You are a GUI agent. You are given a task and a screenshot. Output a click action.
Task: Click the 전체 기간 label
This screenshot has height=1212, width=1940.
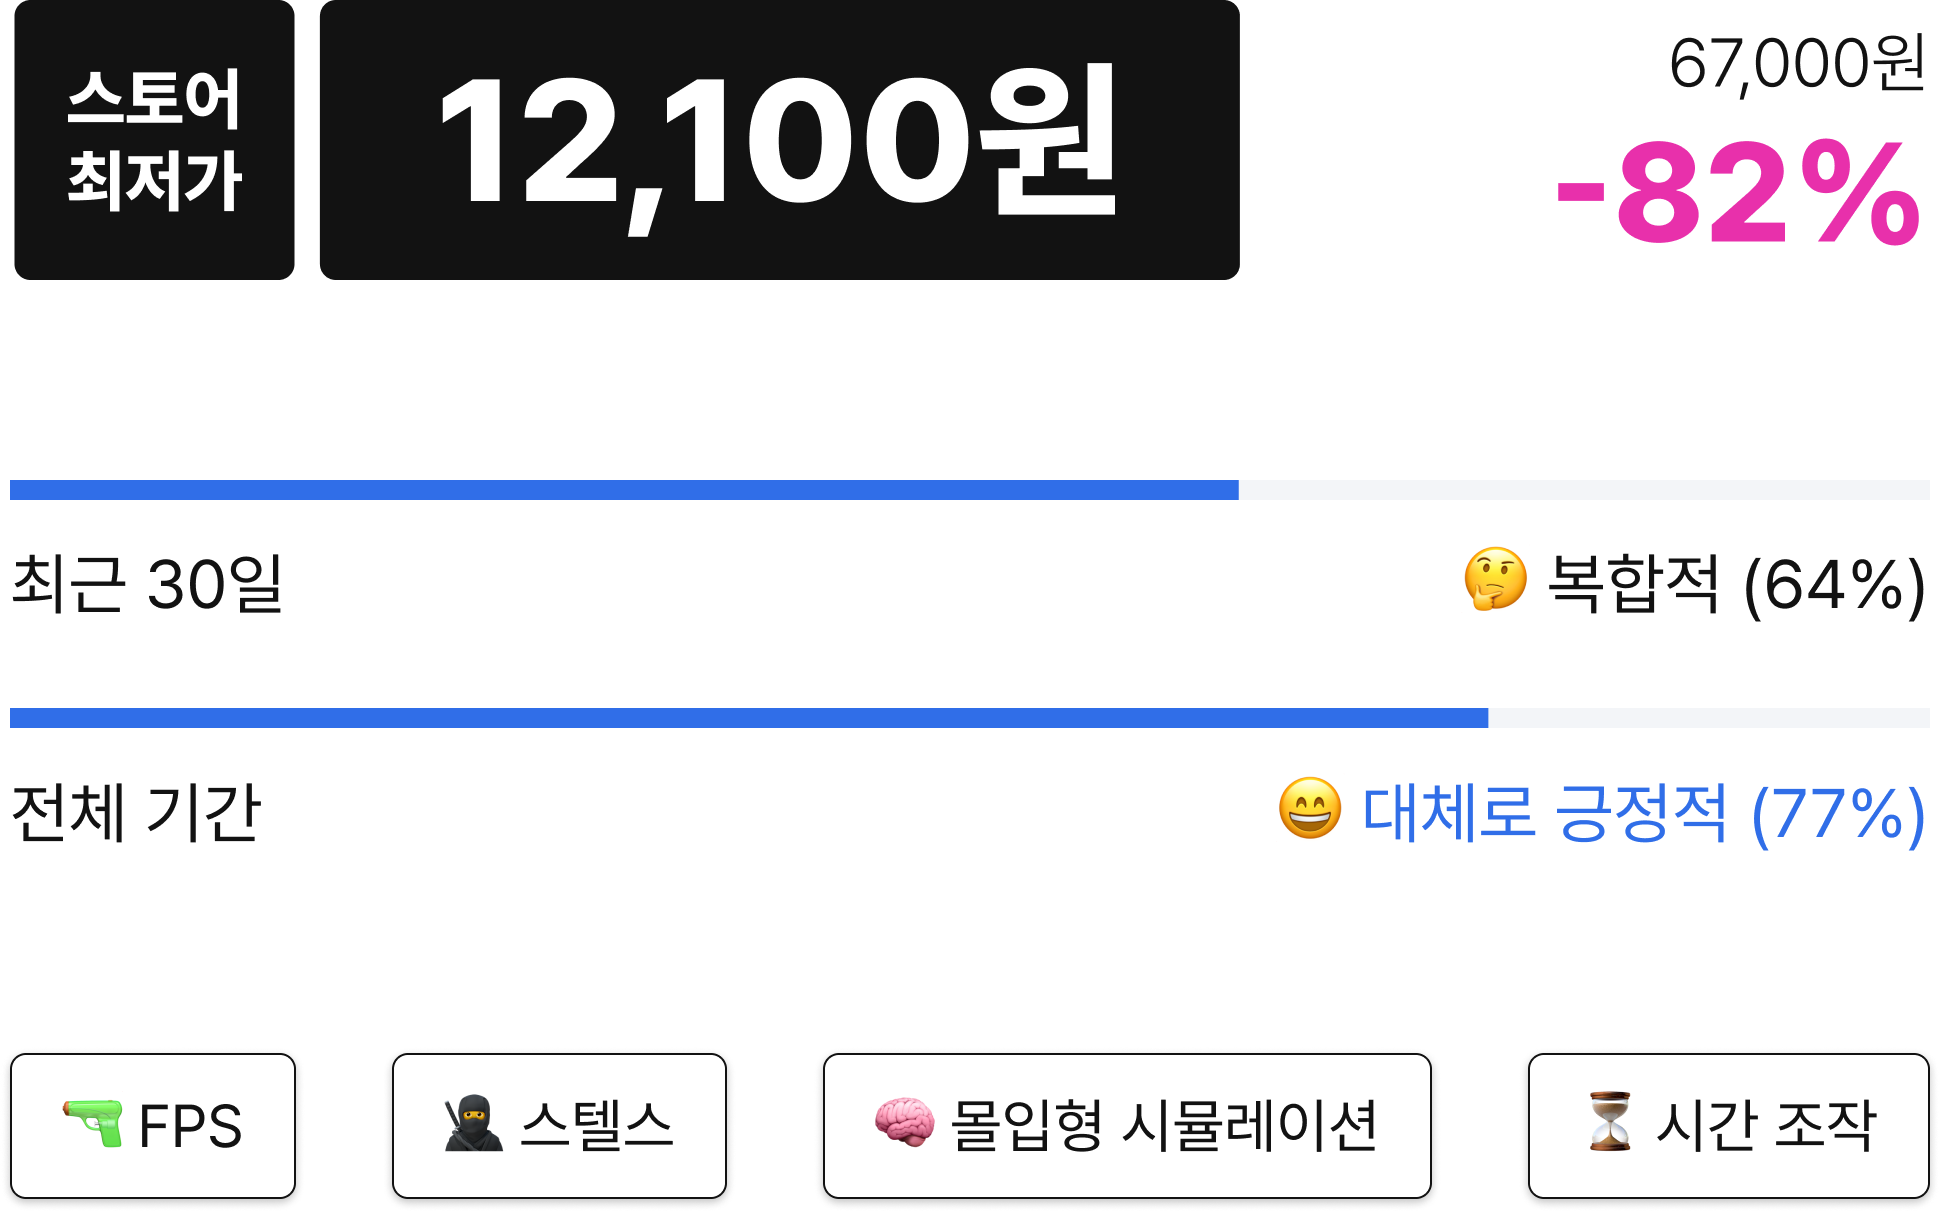(x=136, y=811)
